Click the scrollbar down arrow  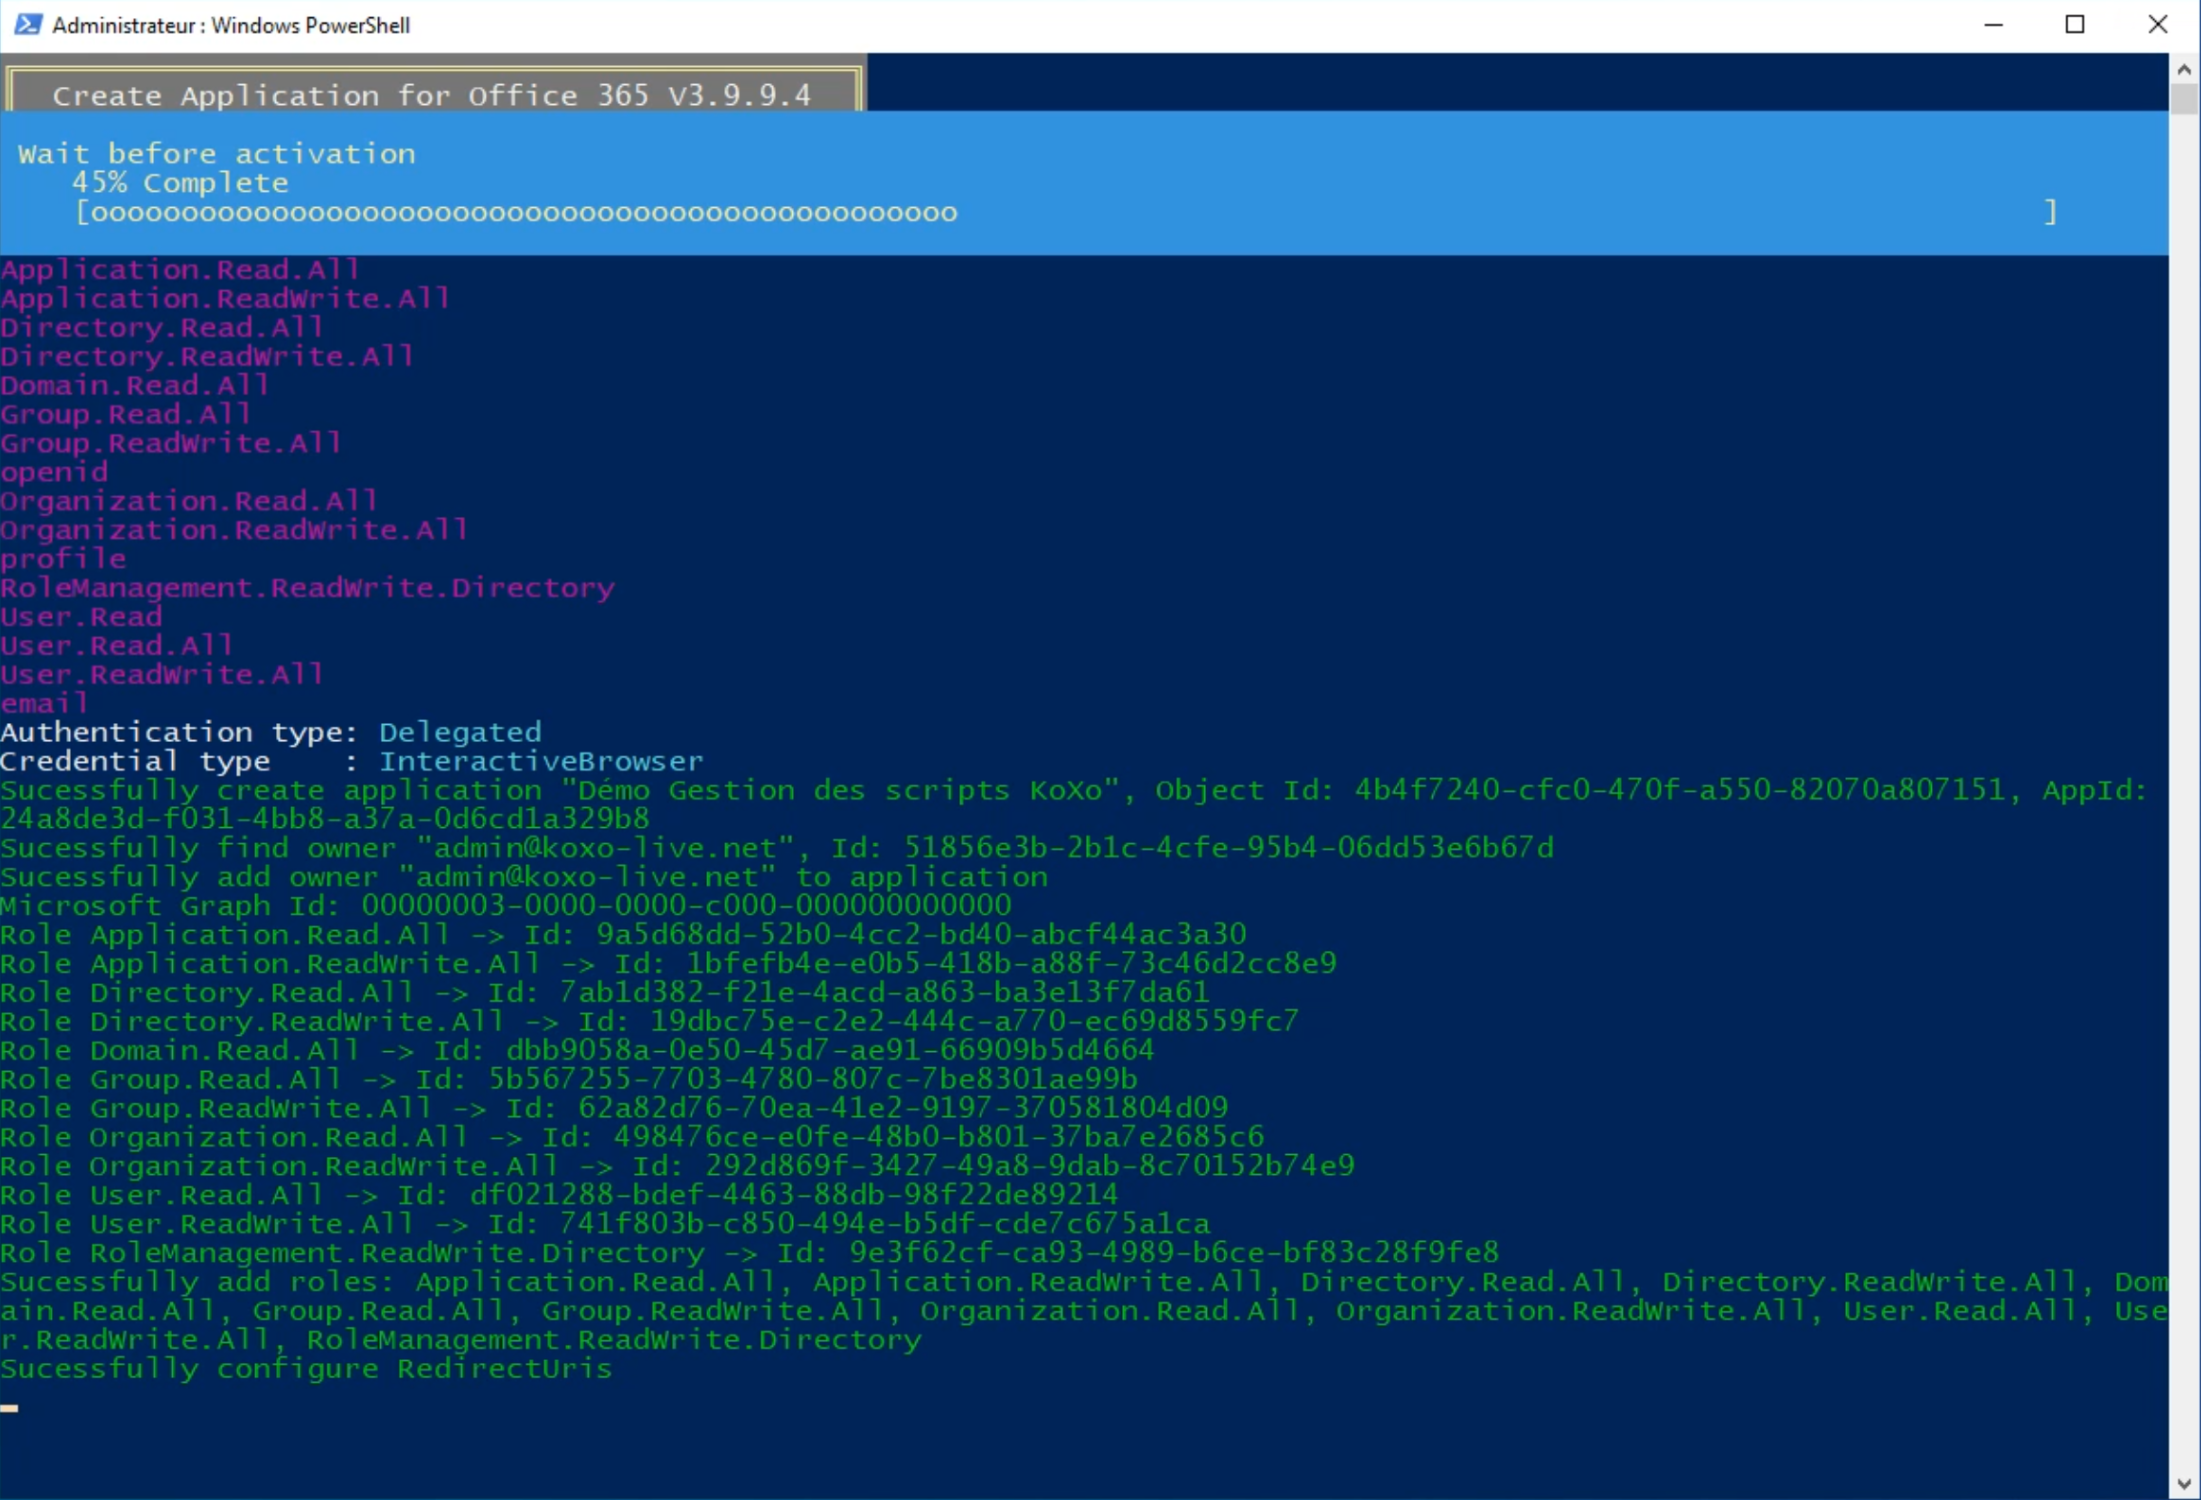(2184, 1484)
